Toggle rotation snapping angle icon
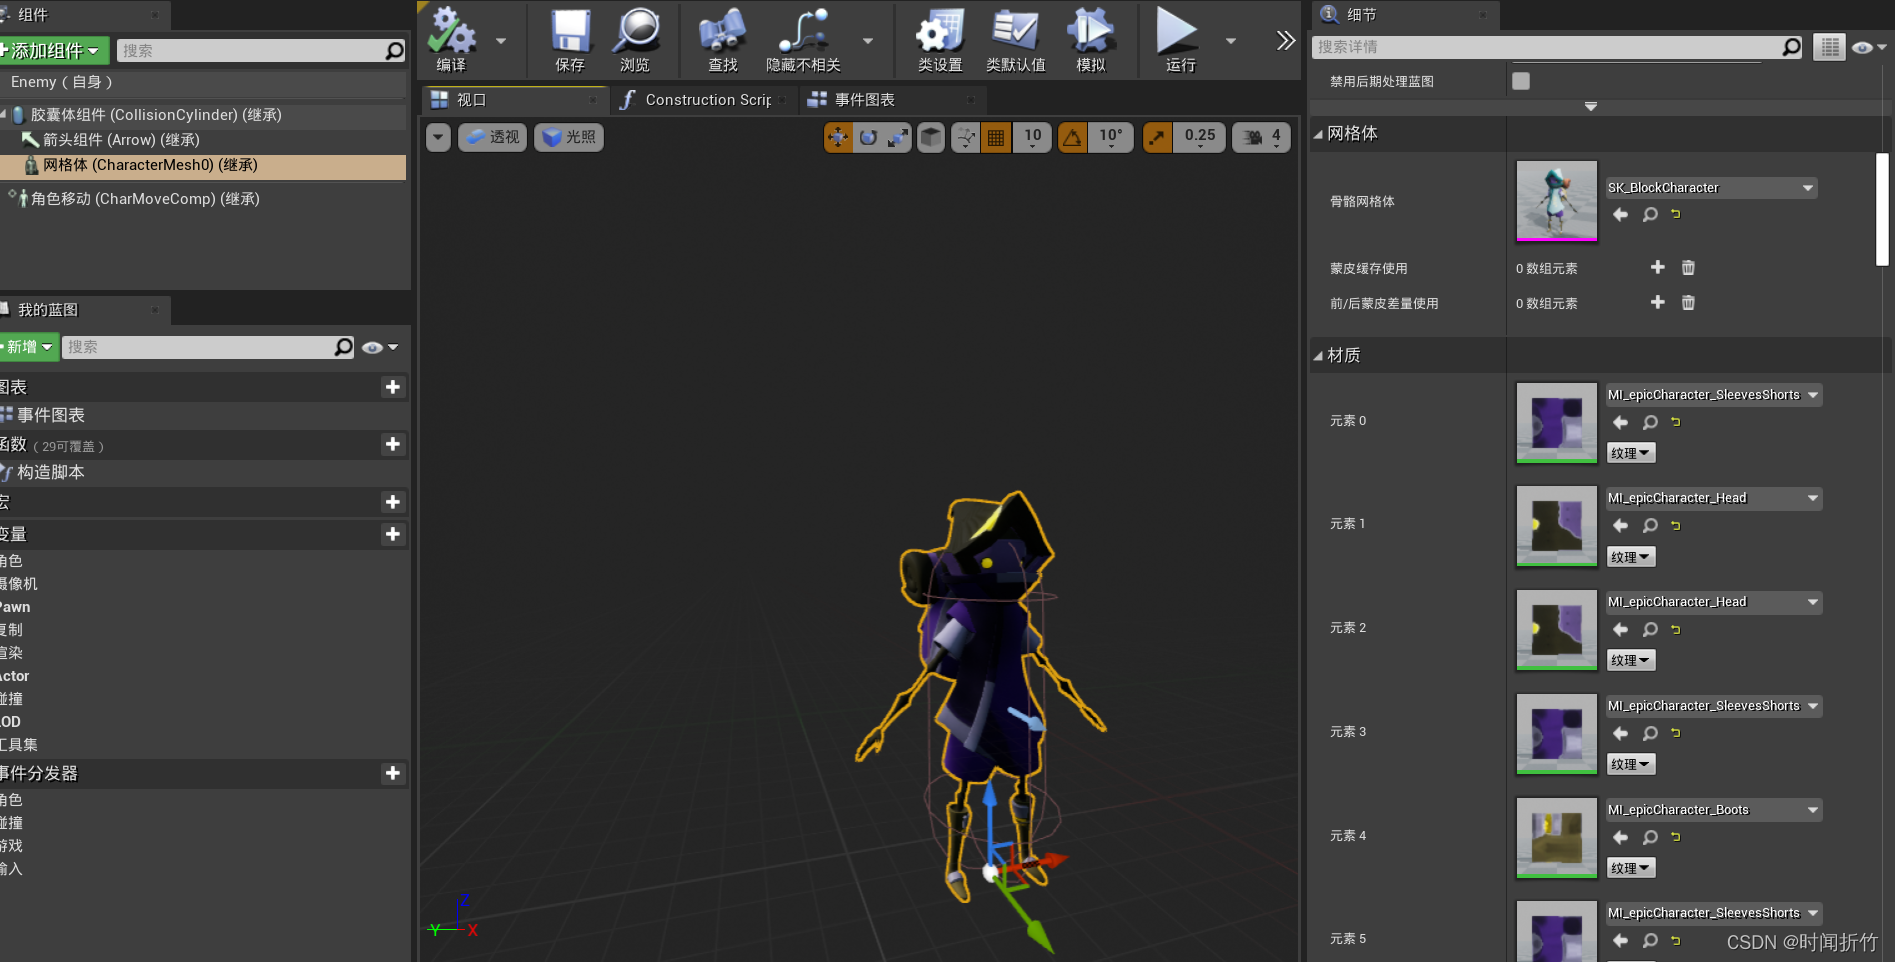This screenshot has width=1895, height=962. tap(1072, 137)
